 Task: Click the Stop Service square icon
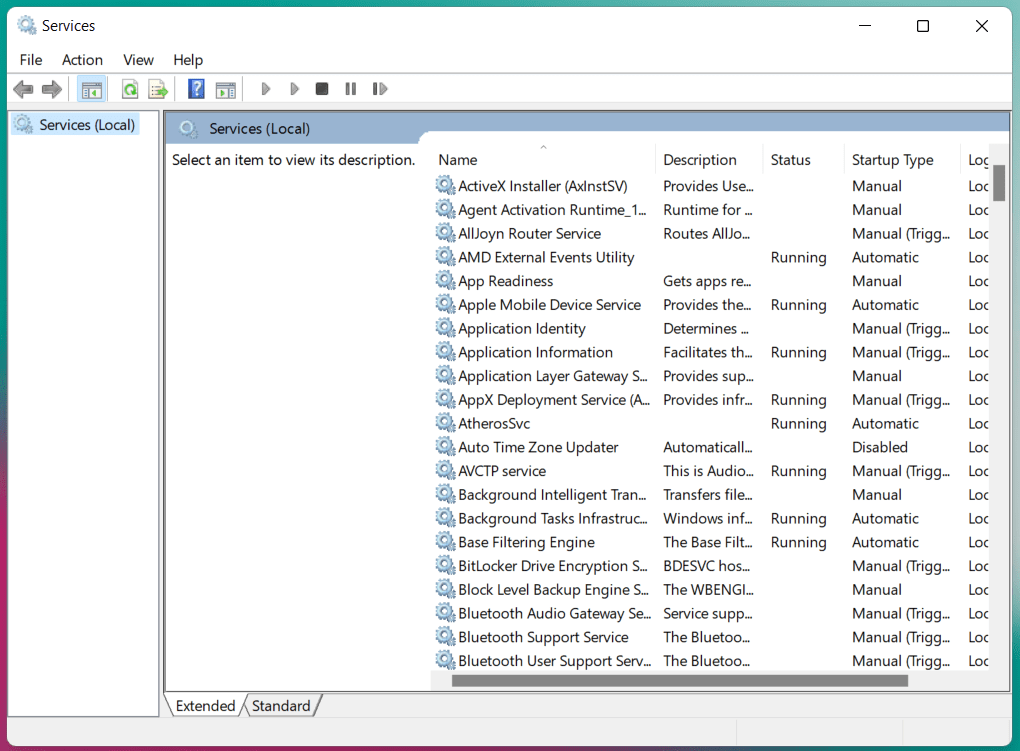click(x=322, y=89)
